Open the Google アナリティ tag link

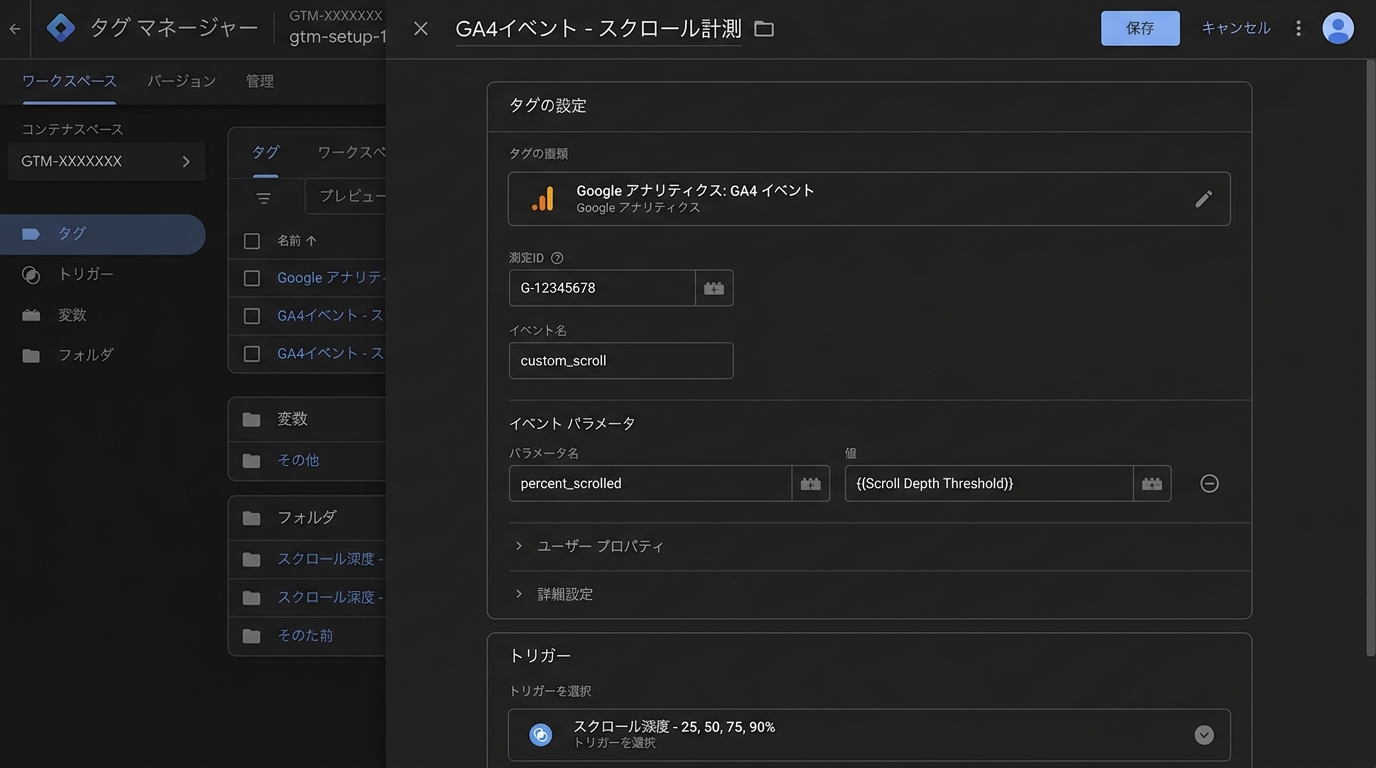pyautogui.click(x=331, y=278)
